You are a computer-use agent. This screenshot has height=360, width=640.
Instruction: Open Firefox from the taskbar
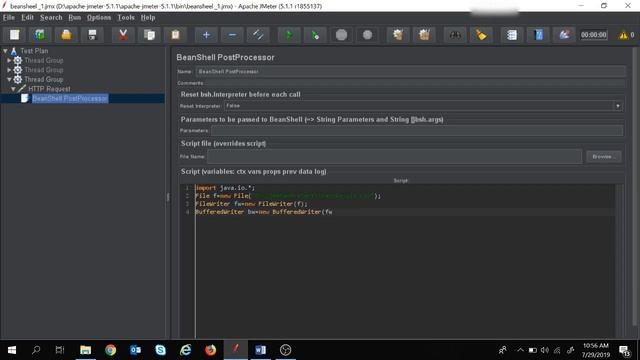tap(210, 350)
